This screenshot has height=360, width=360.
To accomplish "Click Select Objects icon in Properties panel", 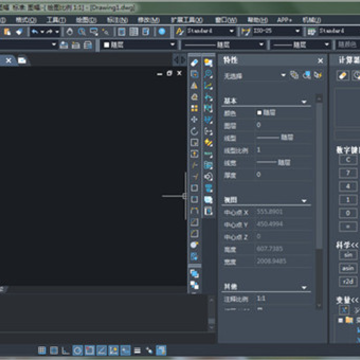I will tap(306, 75).
